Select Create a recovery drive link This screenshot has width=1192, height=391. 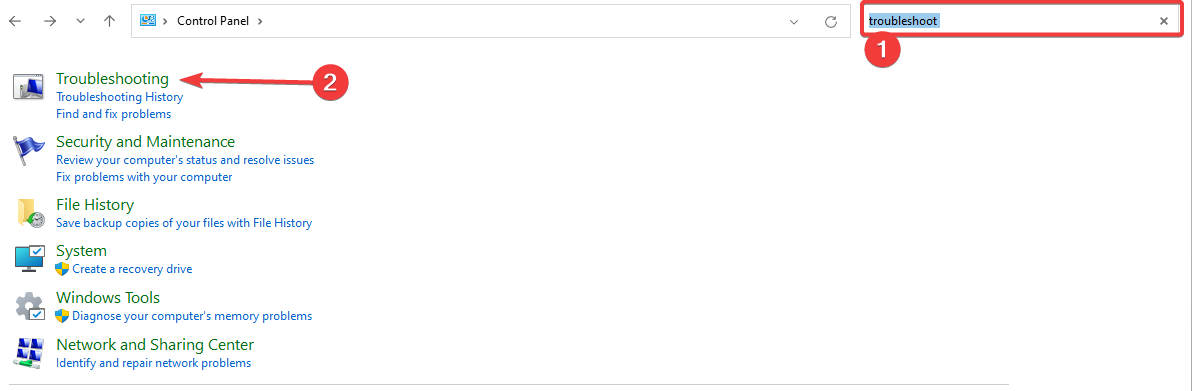point(132,269)
